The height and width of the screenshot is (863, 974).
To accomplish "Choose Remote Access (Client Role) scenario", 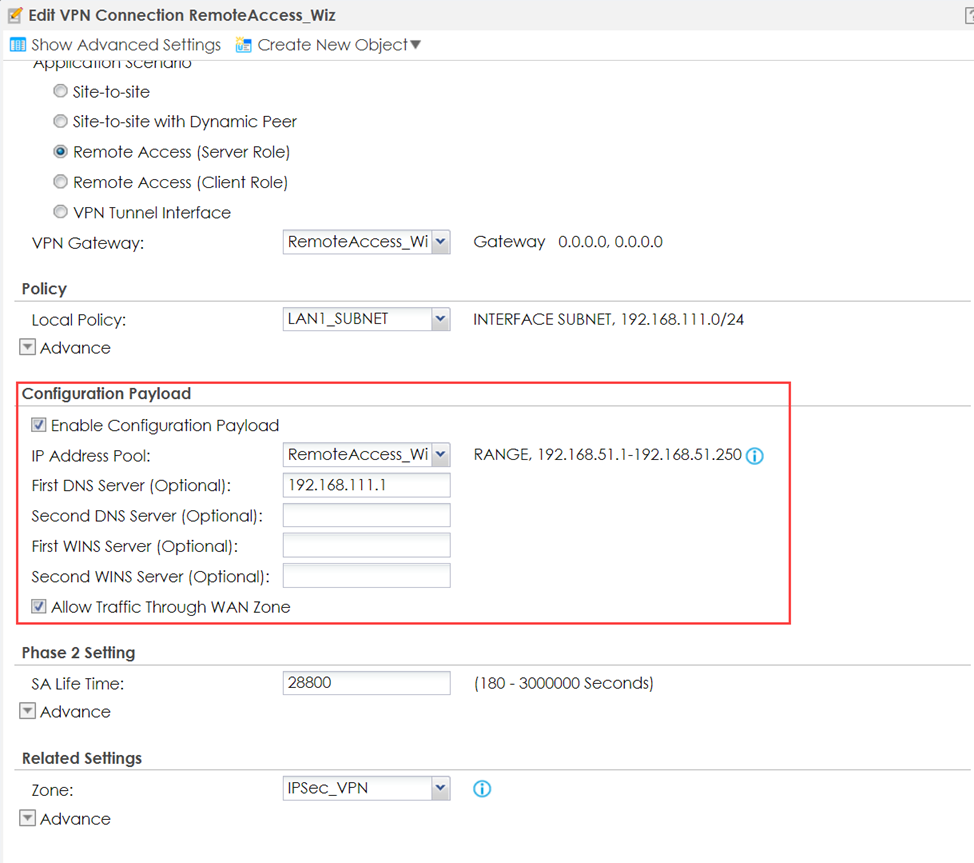I will click(61, 182).
